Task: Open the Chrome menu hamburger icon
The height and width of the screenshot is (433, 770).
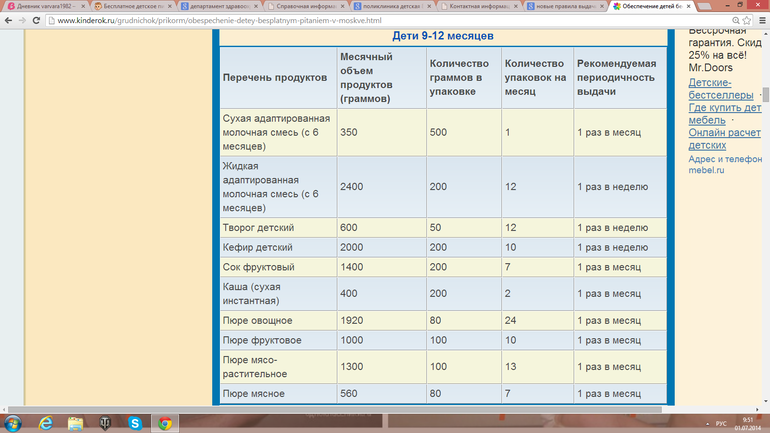Action: [x=762, y=21]
